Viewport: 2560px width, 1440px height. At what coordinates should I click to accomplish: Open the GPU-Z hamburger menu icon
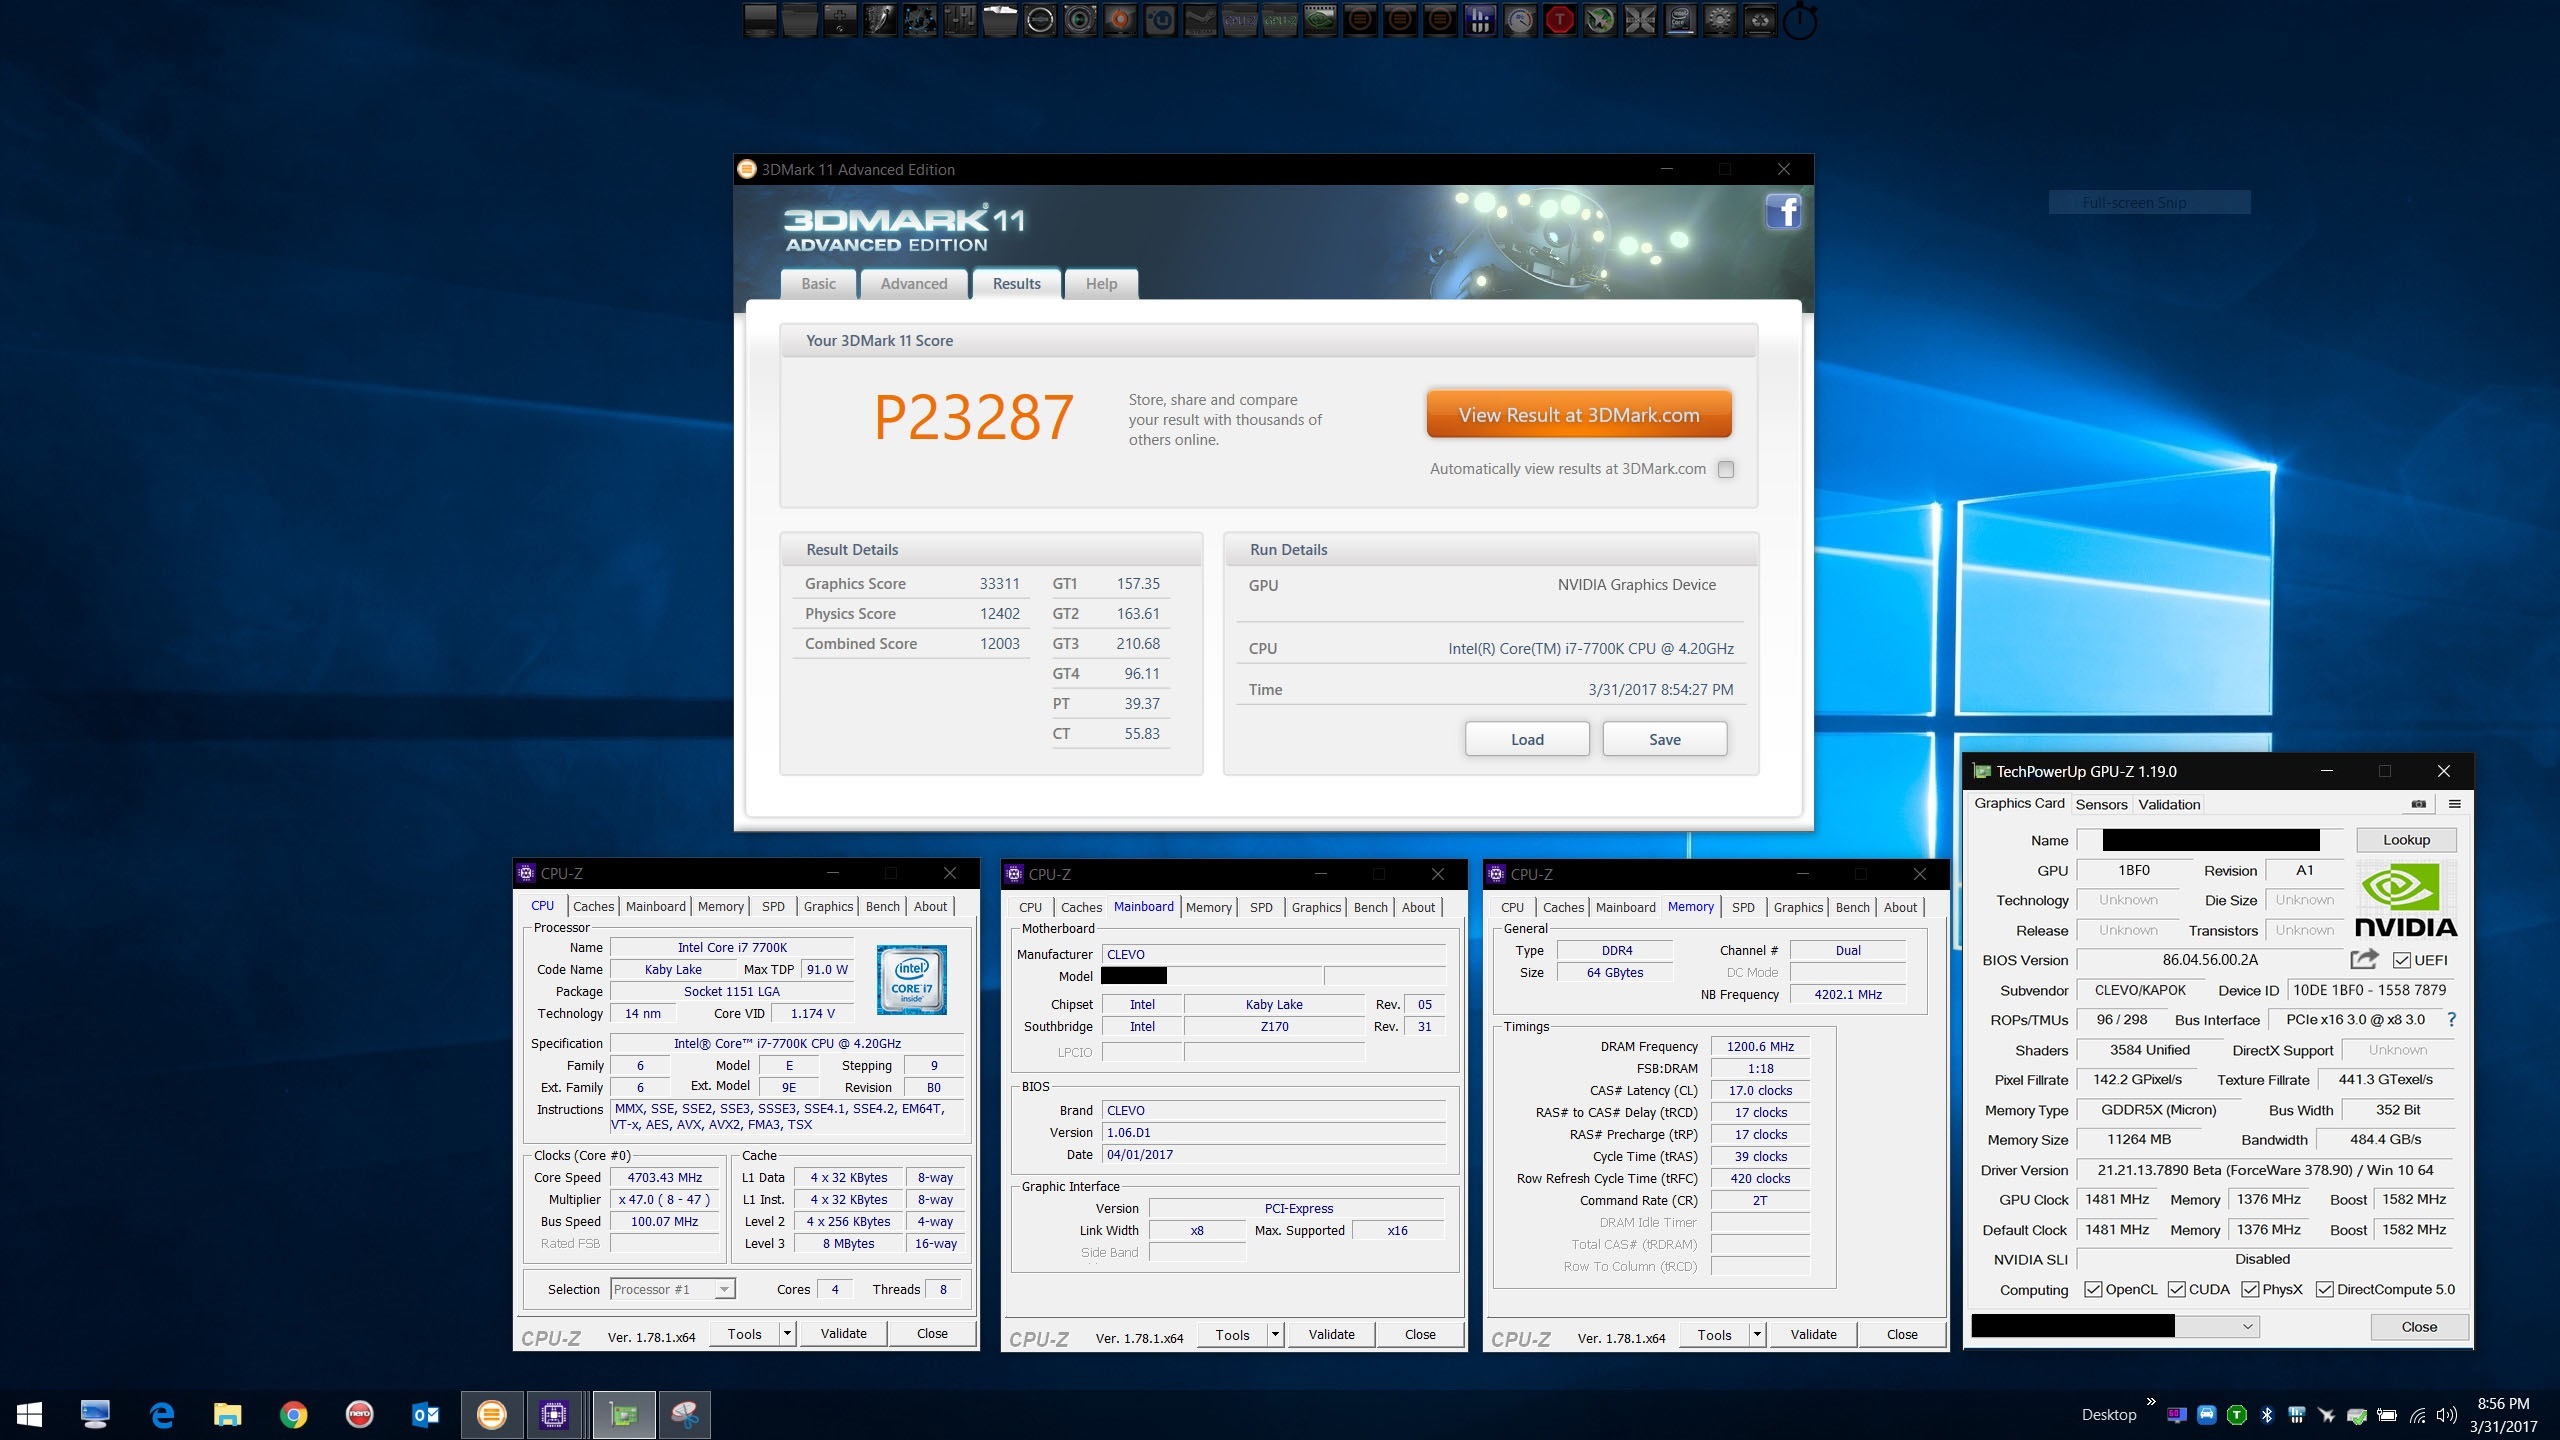2454,804
